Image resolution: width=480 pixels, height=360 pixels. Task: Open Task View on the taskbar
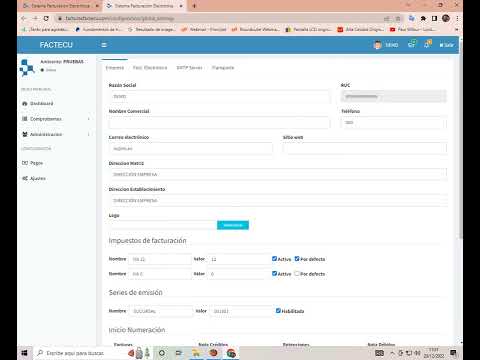pyautogui.click(x=179, y=353)
